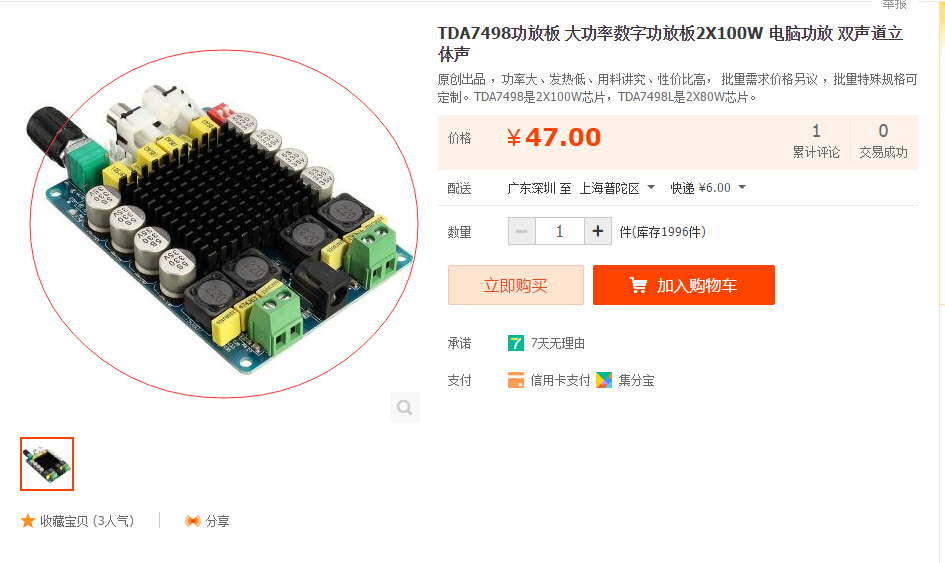Click the 举报 report link at top right
The image size is (945, 563).
click(894, 4)
